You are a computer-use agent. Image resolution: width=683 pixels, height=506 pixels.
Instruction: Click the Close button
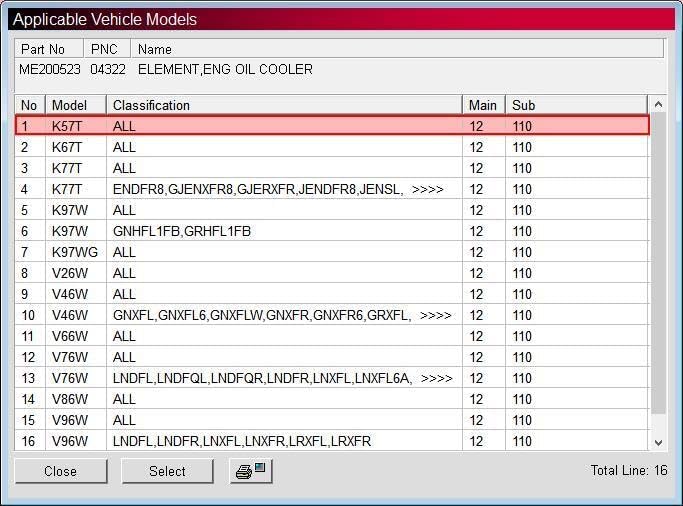61,471
